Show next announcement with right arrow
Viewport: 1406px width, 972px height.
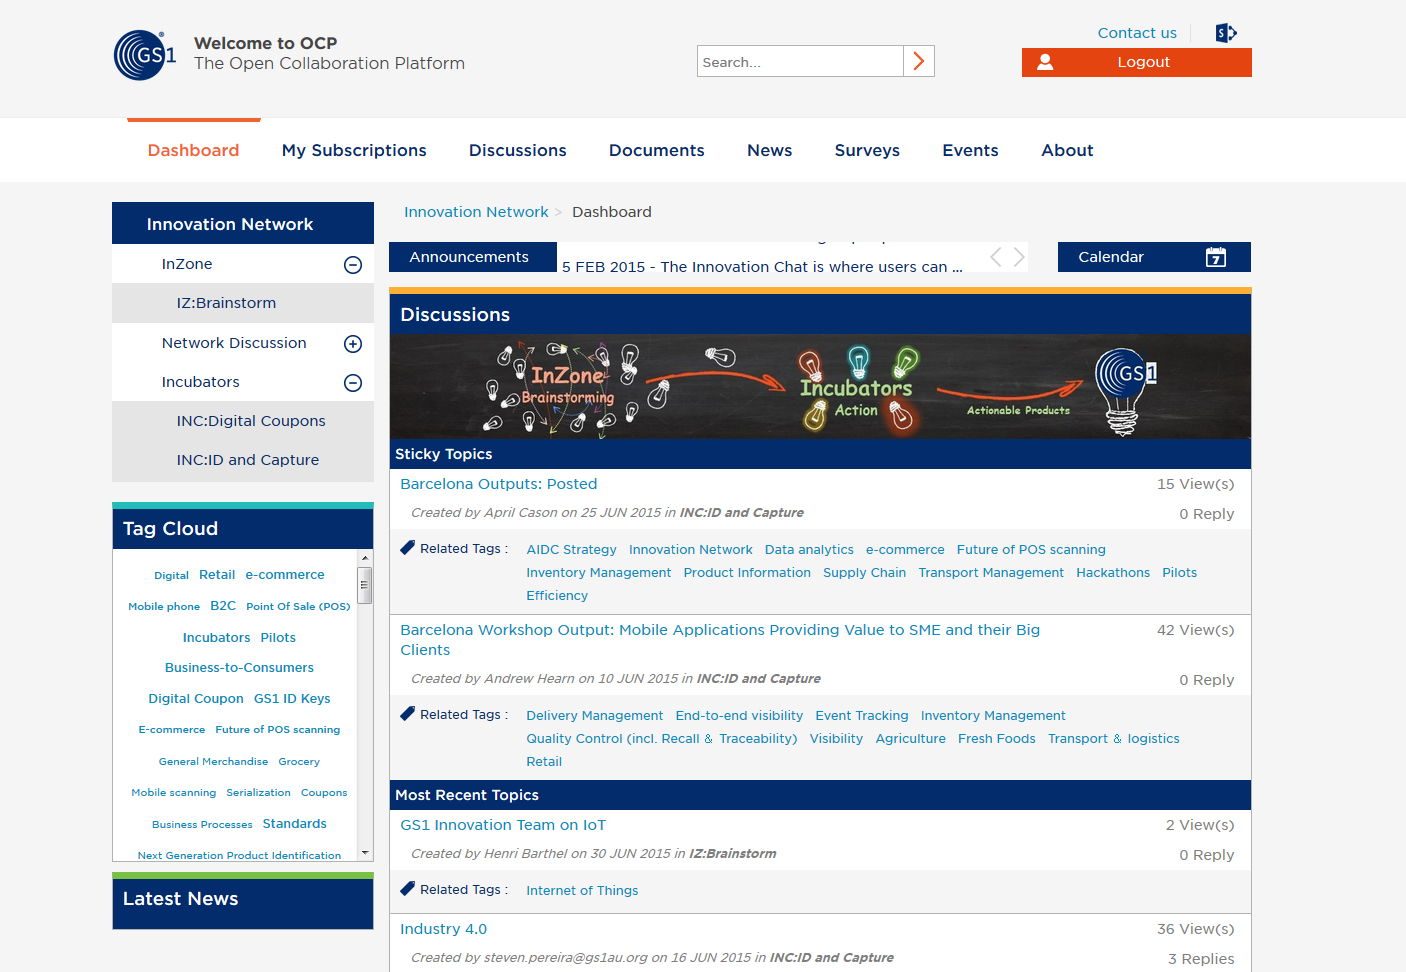[x=1019, y=257]
